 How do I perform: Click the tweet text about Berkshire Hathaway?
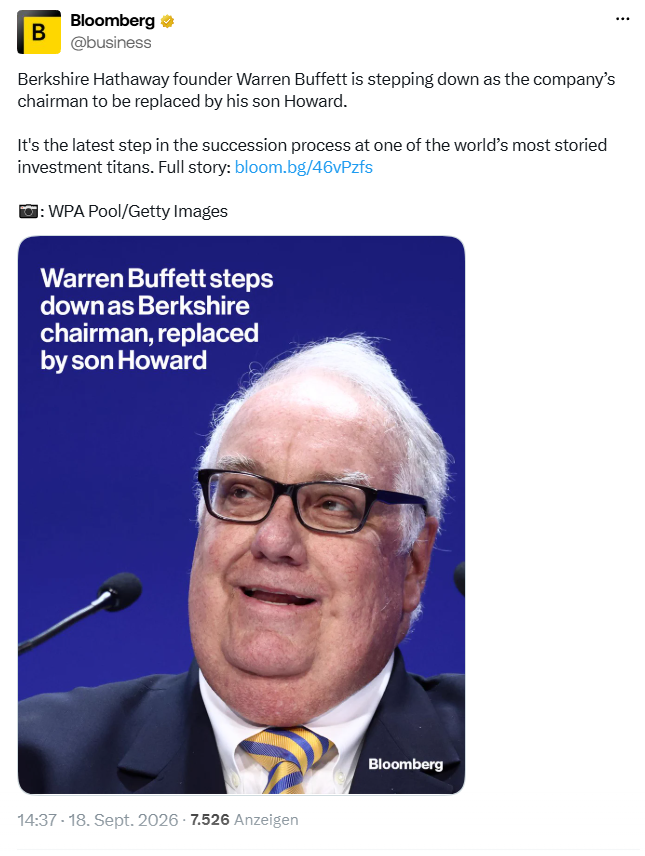[316, 90]
